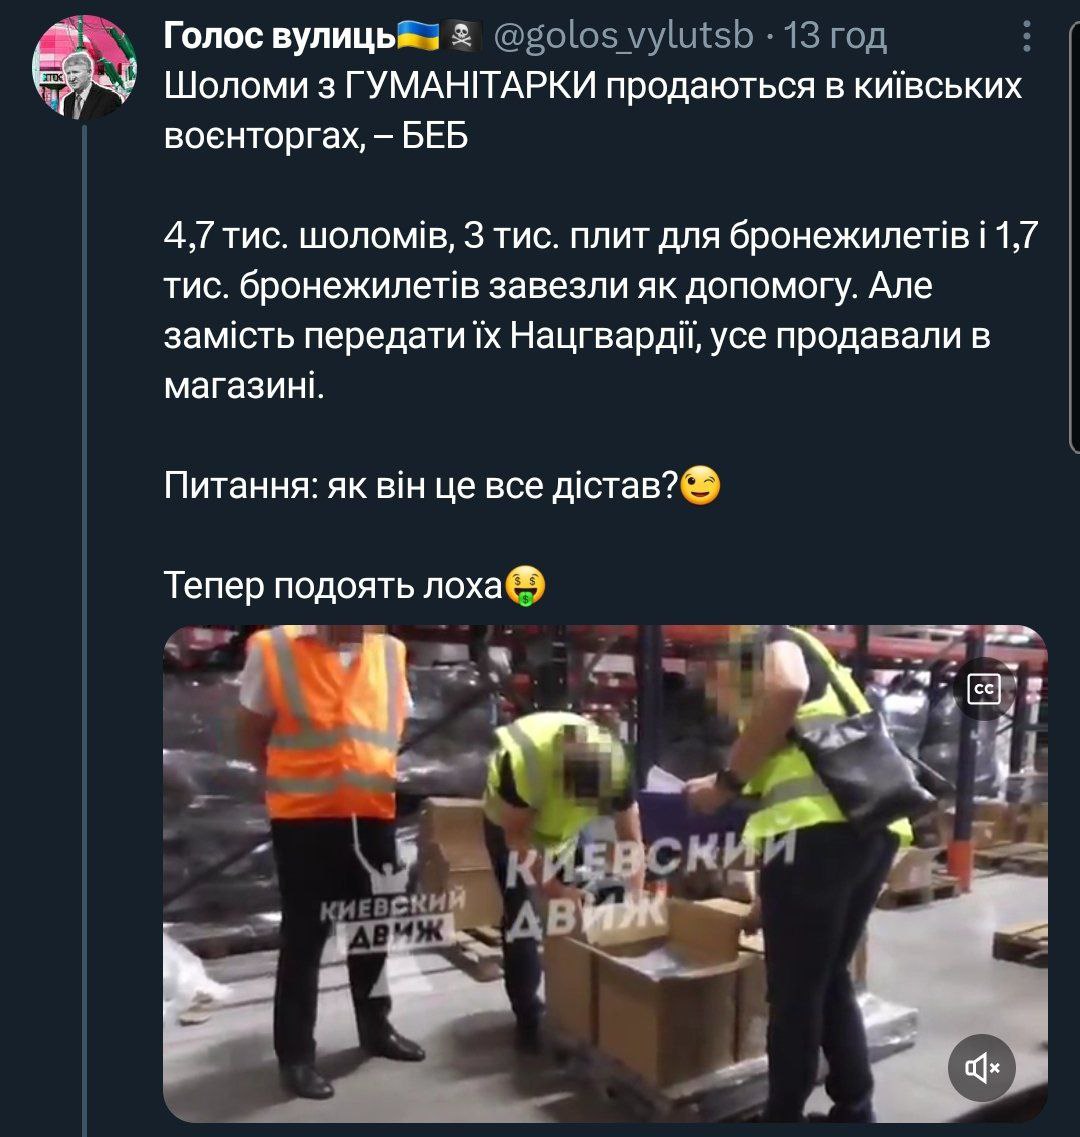Viewport: 1080px width, 1137px height.
Task: Open the @golos_vylutsb handle link
Action: (623, 35)
